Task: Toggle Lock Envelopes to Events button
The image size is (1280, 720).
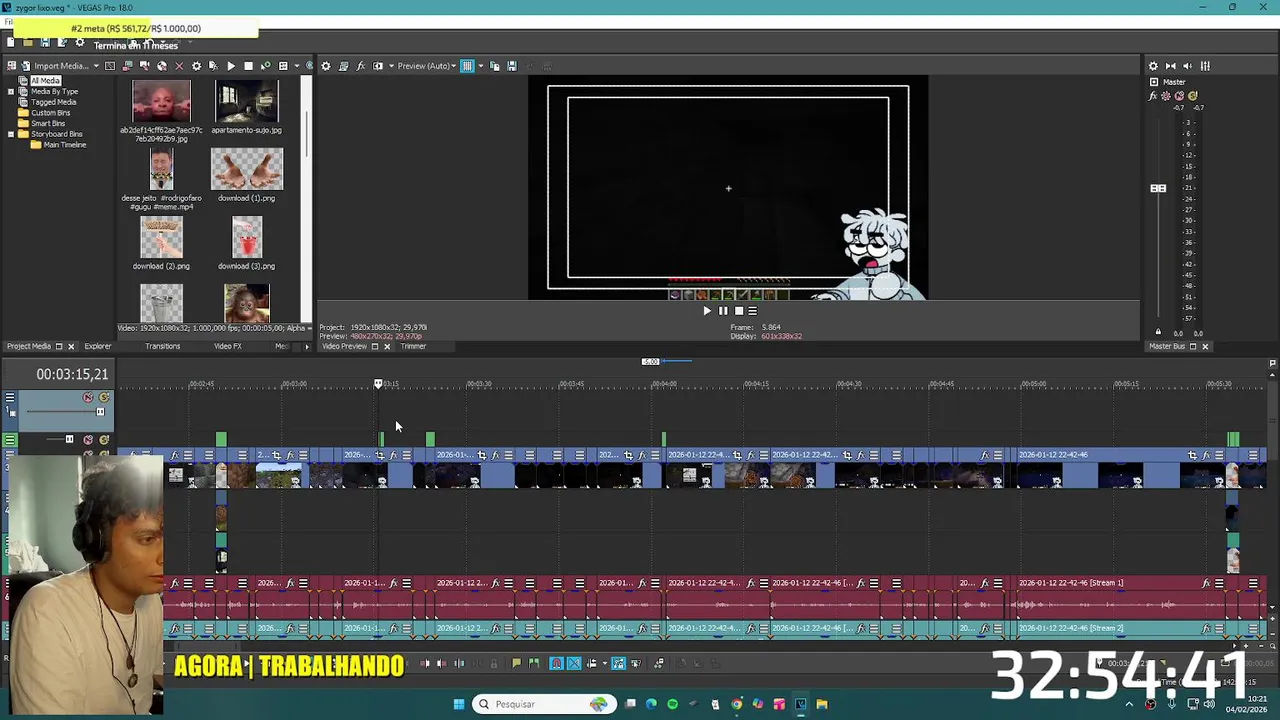Action: click(619, 663)
